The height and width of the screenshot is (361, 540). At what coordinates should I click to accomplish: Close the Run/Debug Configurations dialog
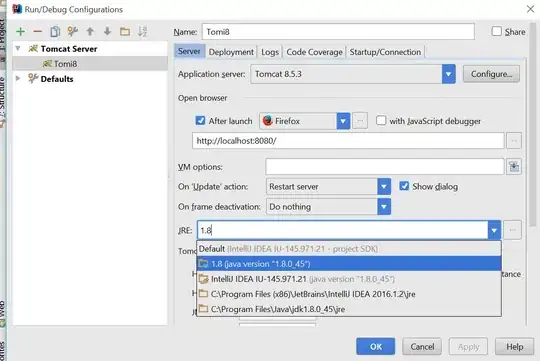(530, 9)
